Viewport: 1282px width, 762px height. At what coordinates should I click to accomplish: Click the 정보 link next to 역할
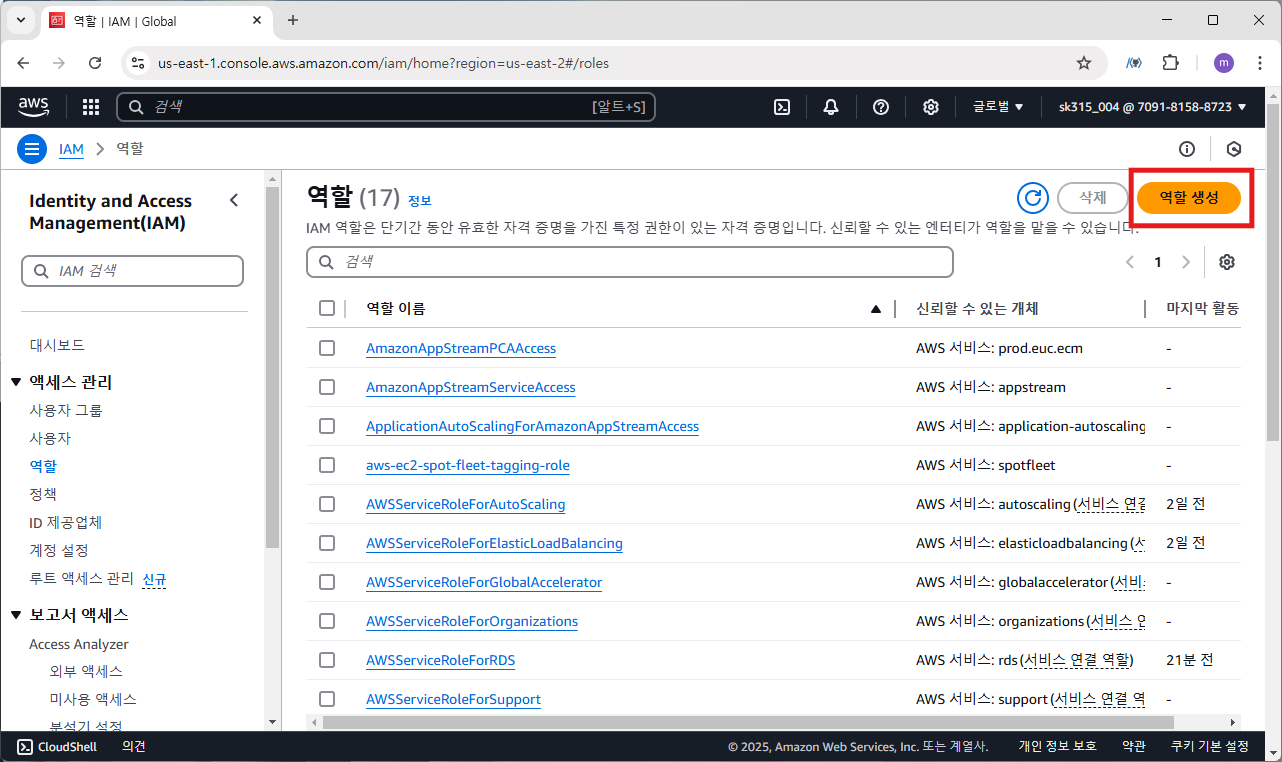[419, 201]
